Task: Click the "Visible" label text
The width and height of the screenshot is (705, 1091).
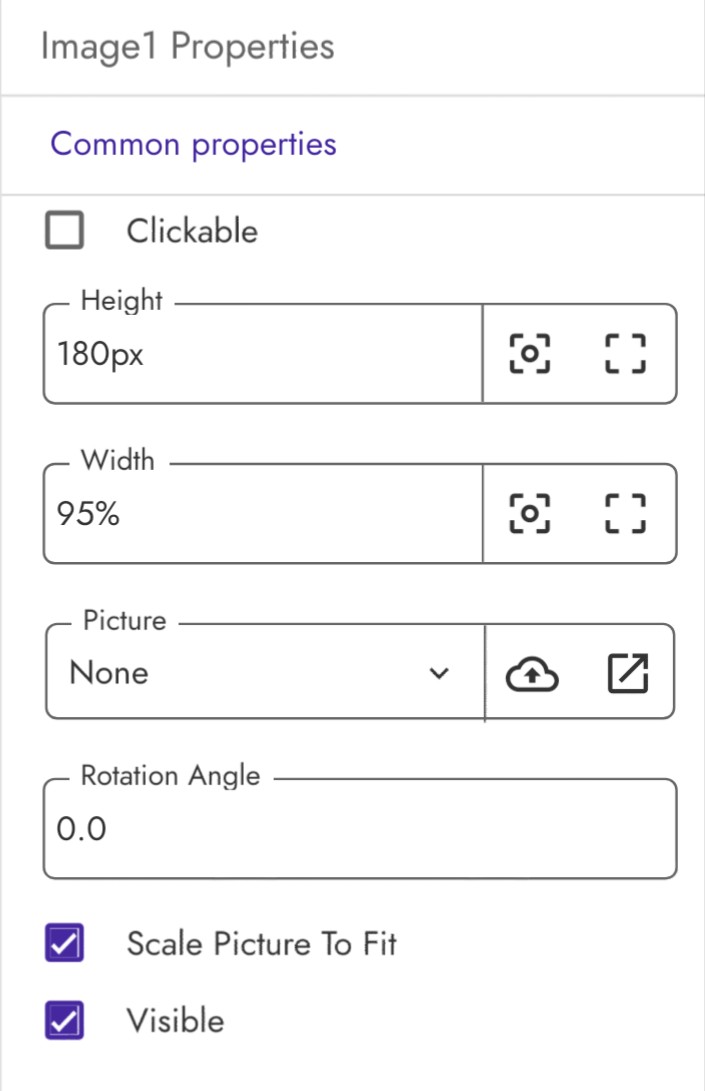Action: [x=175, y=1021]
